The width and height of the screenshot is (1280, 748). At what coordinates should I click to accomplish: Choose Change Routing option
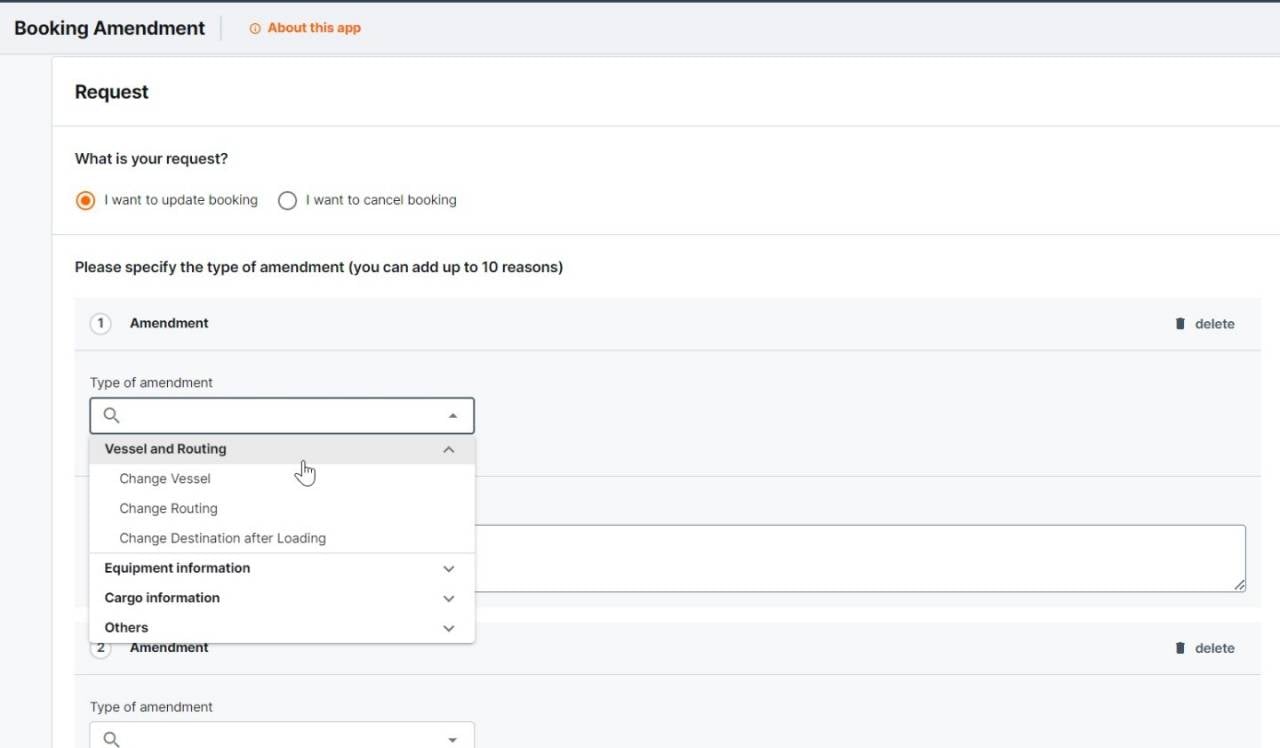pos(168,509)
